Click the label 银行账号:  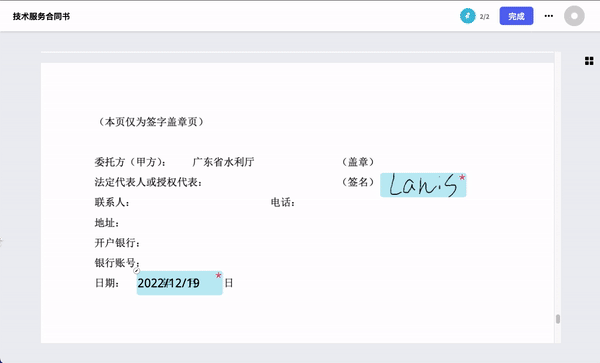pos(117,263)
